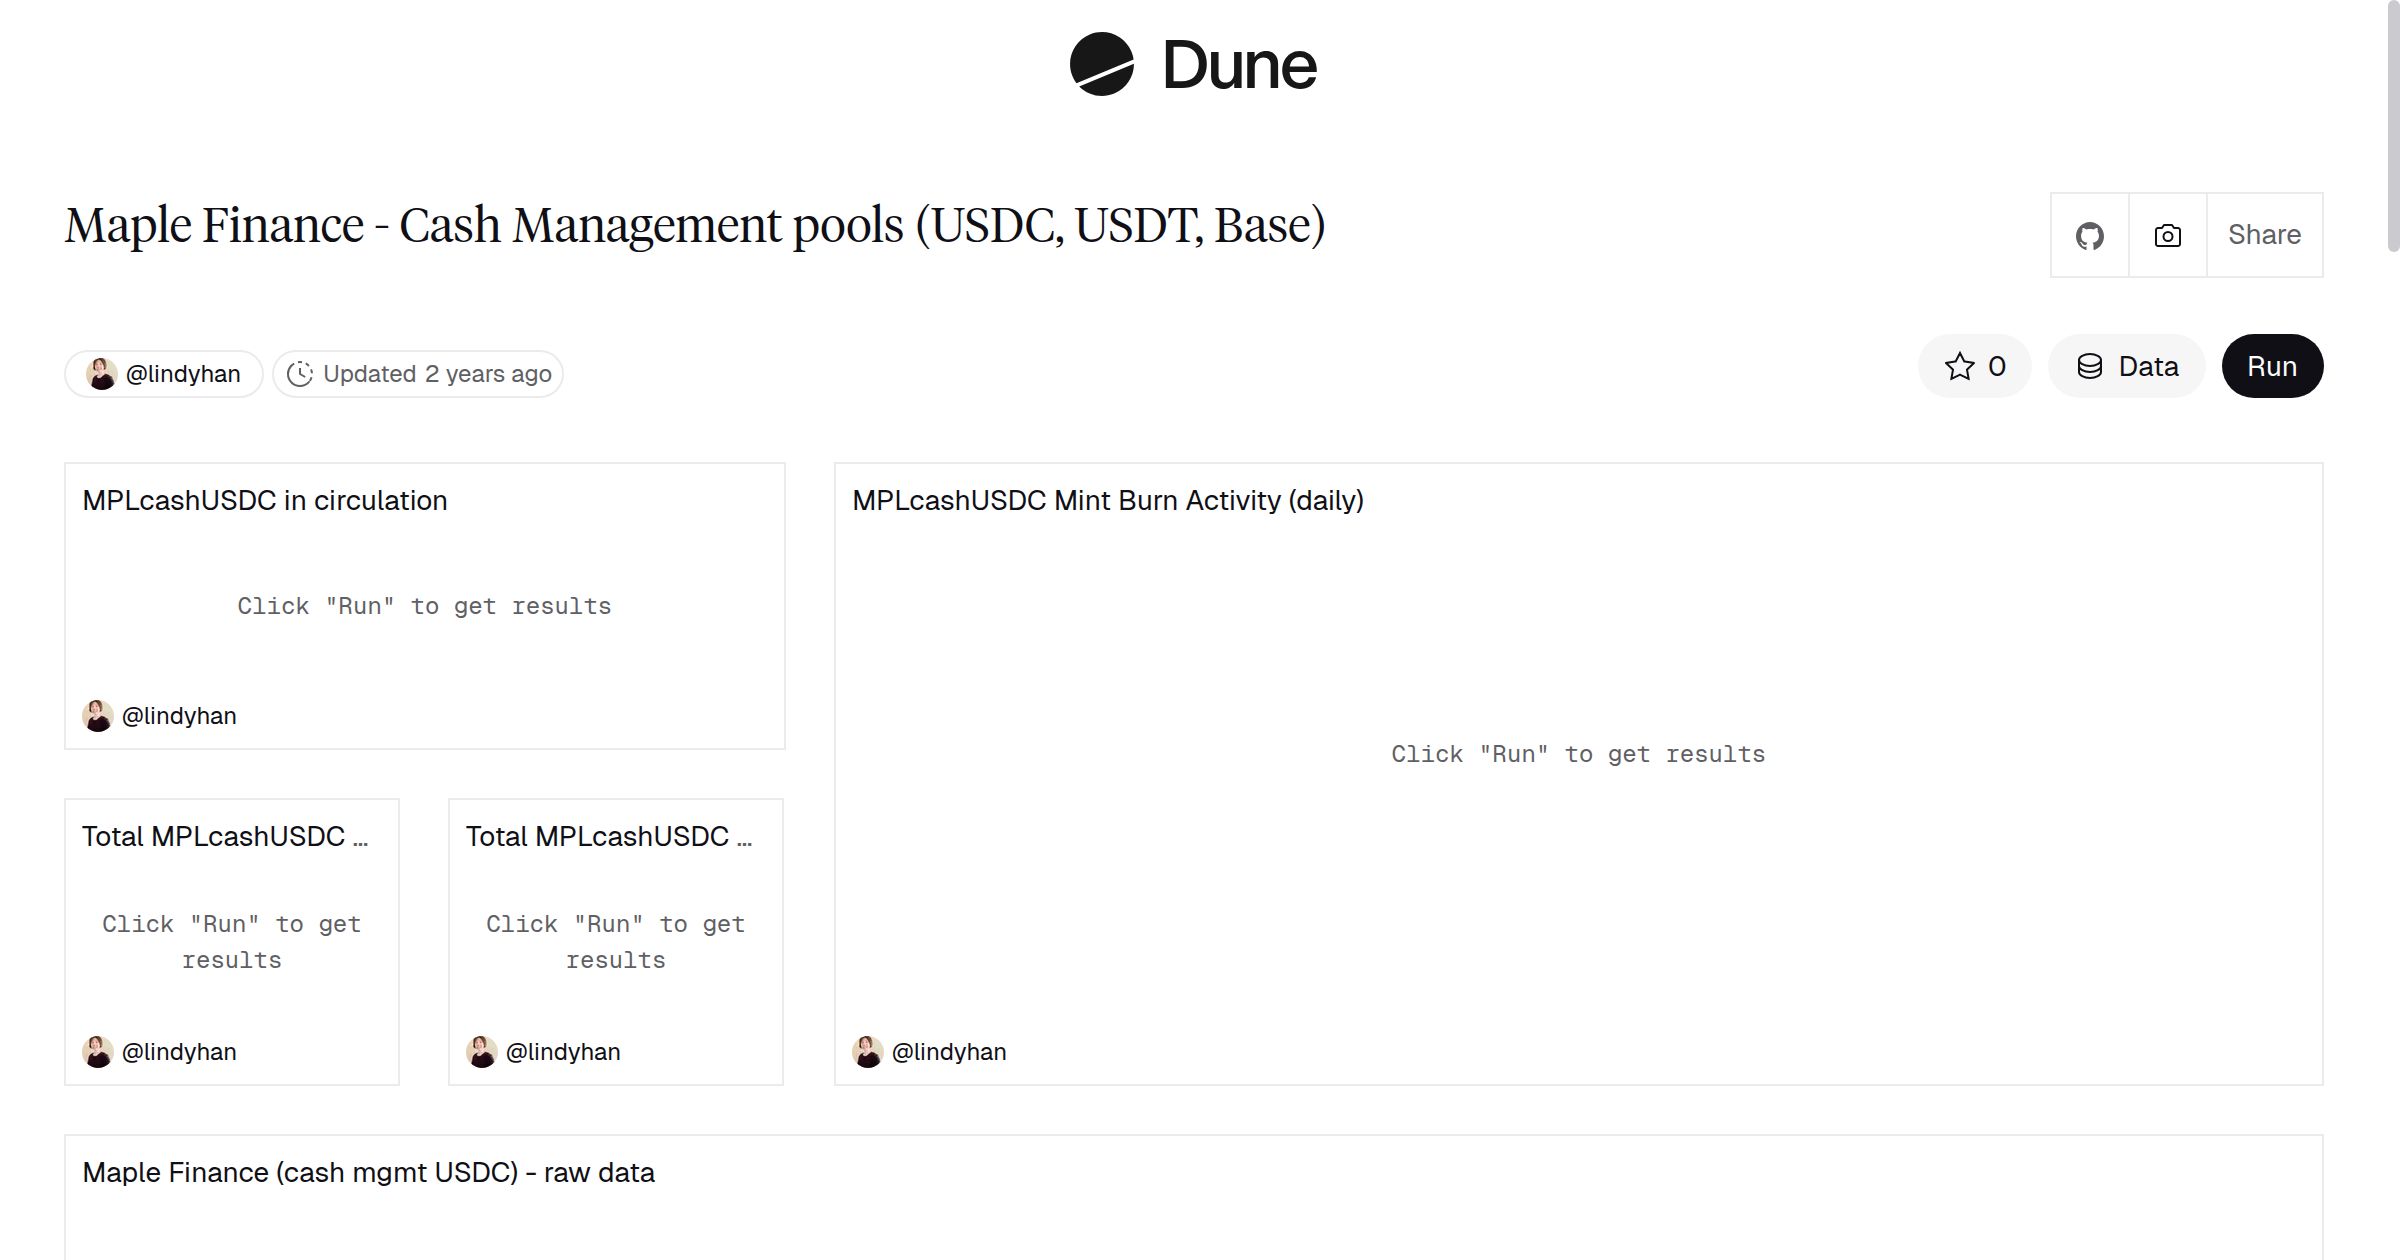
Task: Toggle the star to favorite the dashboard
Action: coord(1960,366)
